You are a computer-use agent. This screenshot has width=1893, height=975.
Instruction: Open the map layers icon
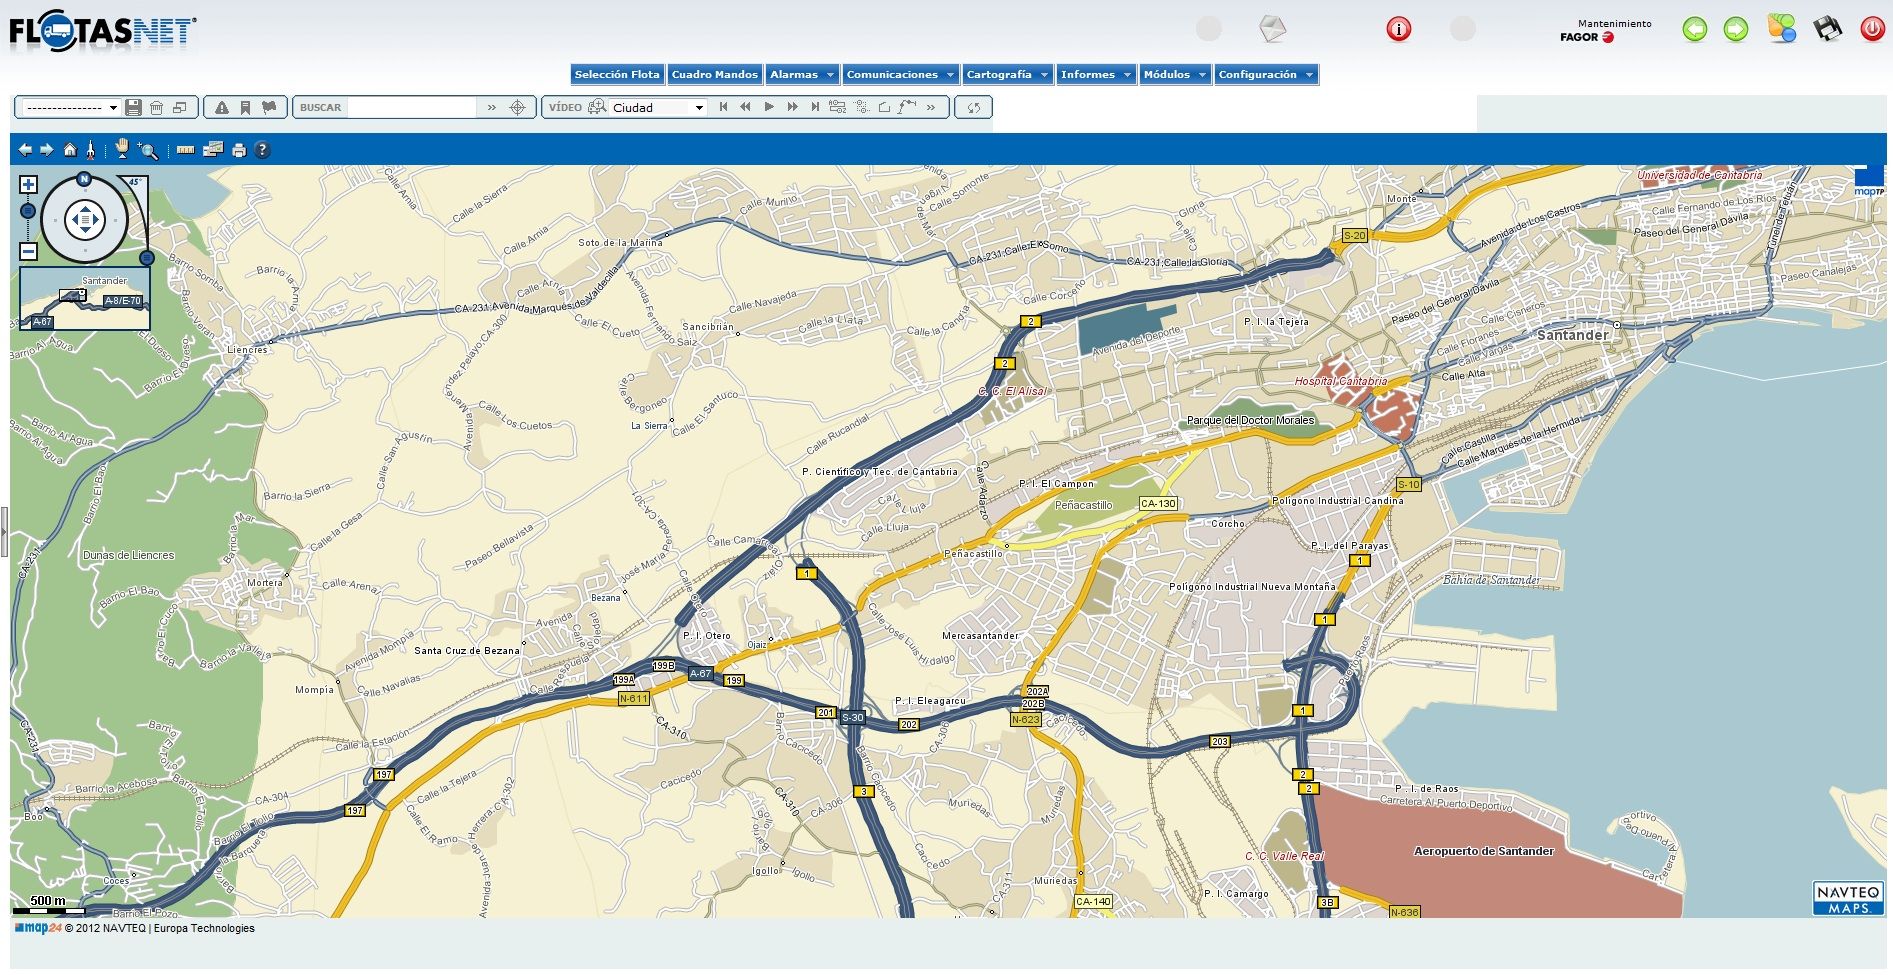coord(212,150)
